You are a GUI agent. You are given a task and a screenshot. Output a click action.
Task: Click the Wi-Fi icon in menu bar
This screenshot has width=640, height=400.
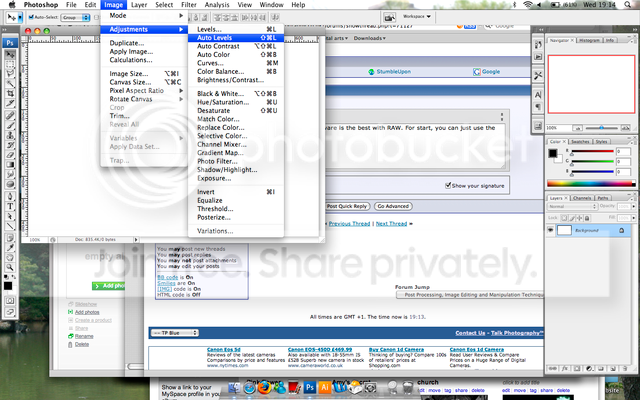pyautogui.click(x=527, y=5)
